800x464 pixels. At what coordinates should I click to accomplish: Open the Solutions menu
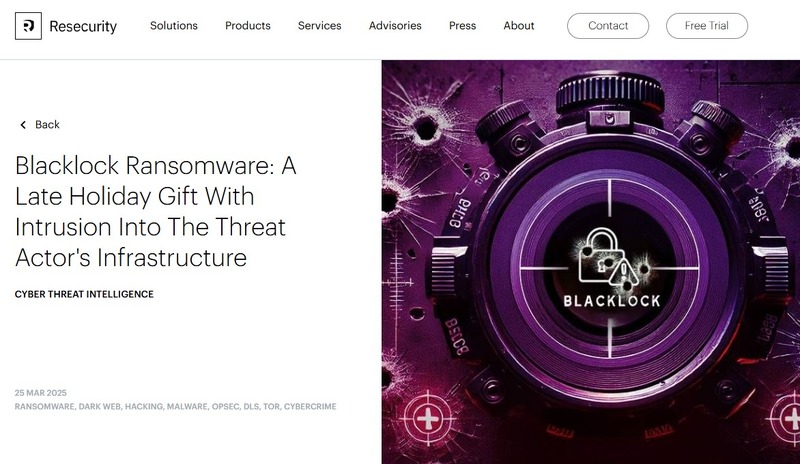click(174, 26)
